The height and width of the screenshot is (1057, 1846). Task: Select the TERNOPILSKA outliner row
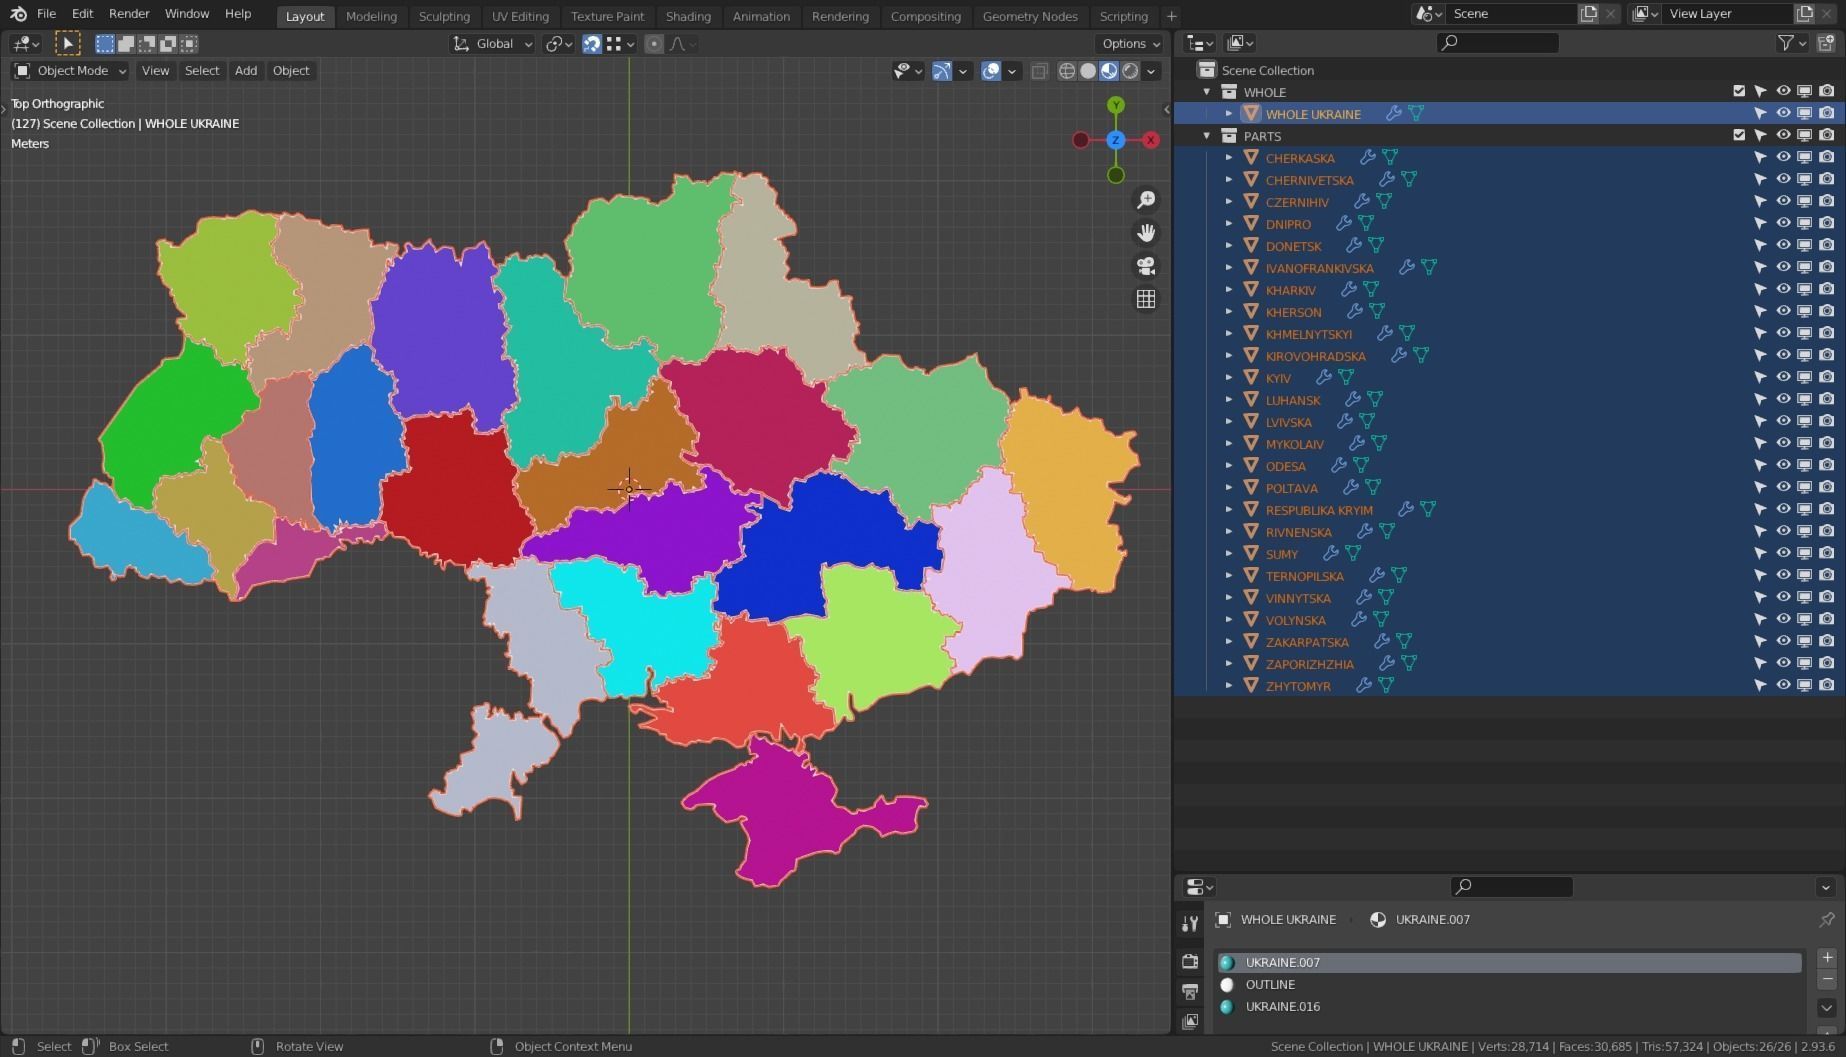(1510, 576)
